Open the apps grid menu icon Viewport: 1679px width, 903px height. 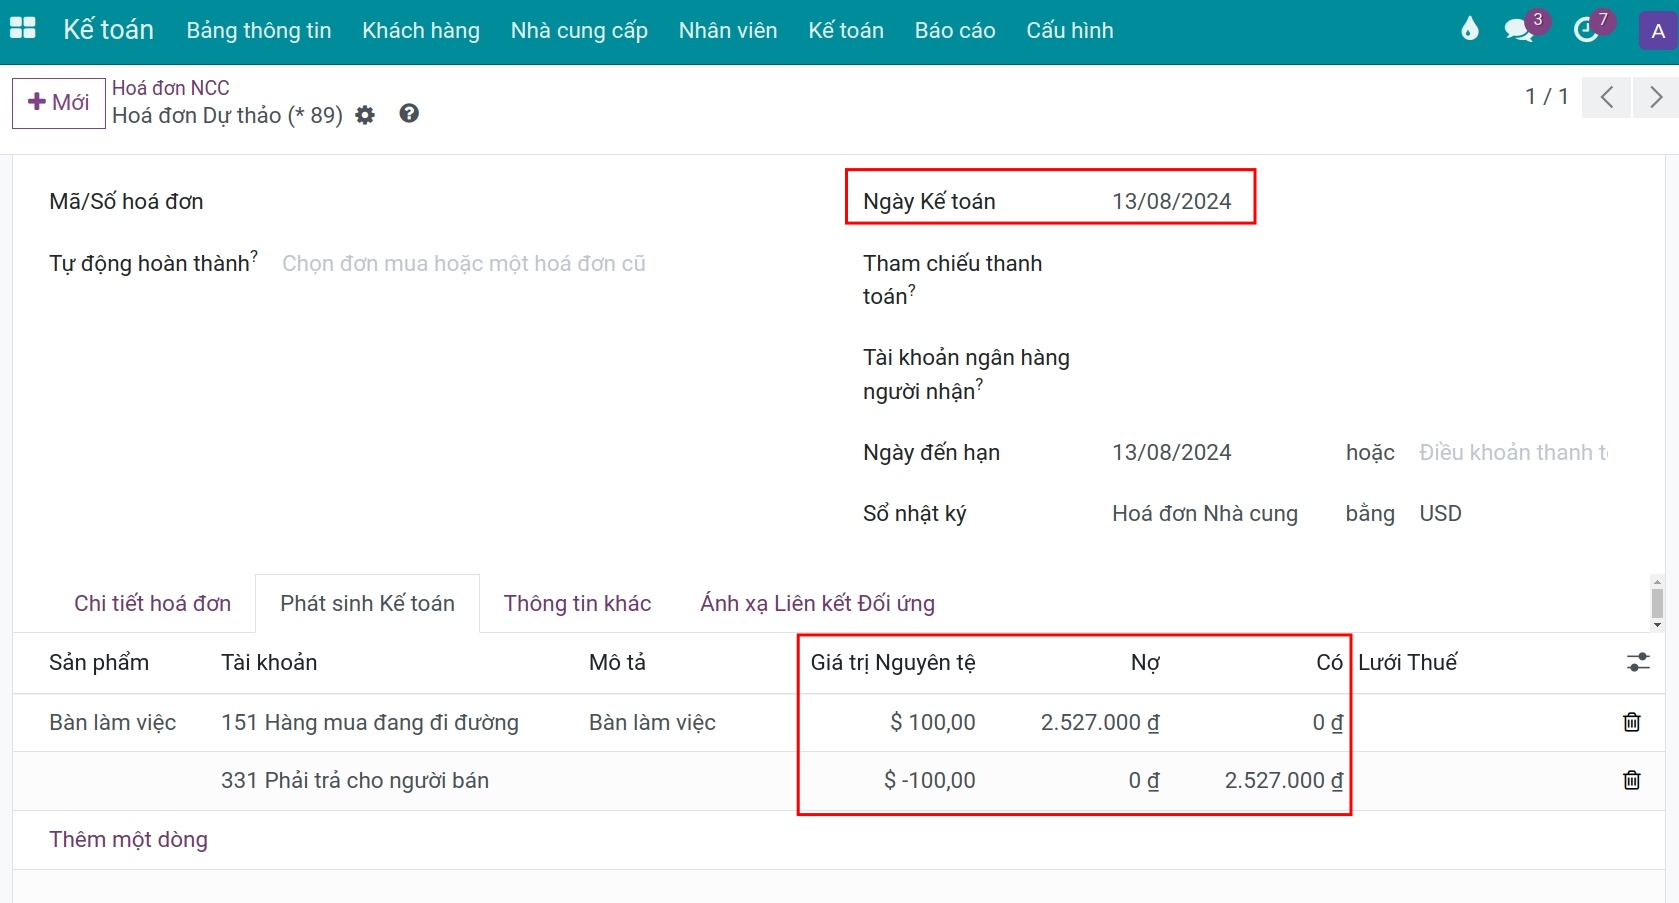pos(22,29)
